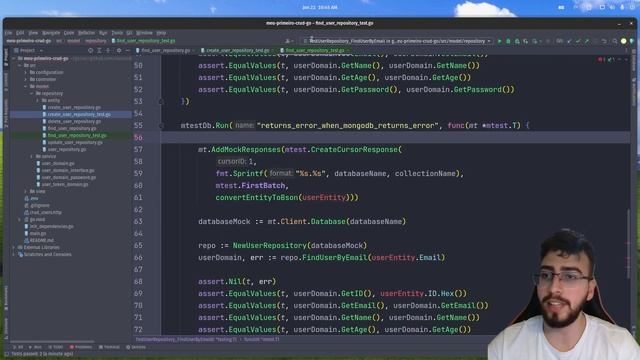Open the Run tool window at bottom
The height and width of the screenshot is (360, 640).
[36, 347]
